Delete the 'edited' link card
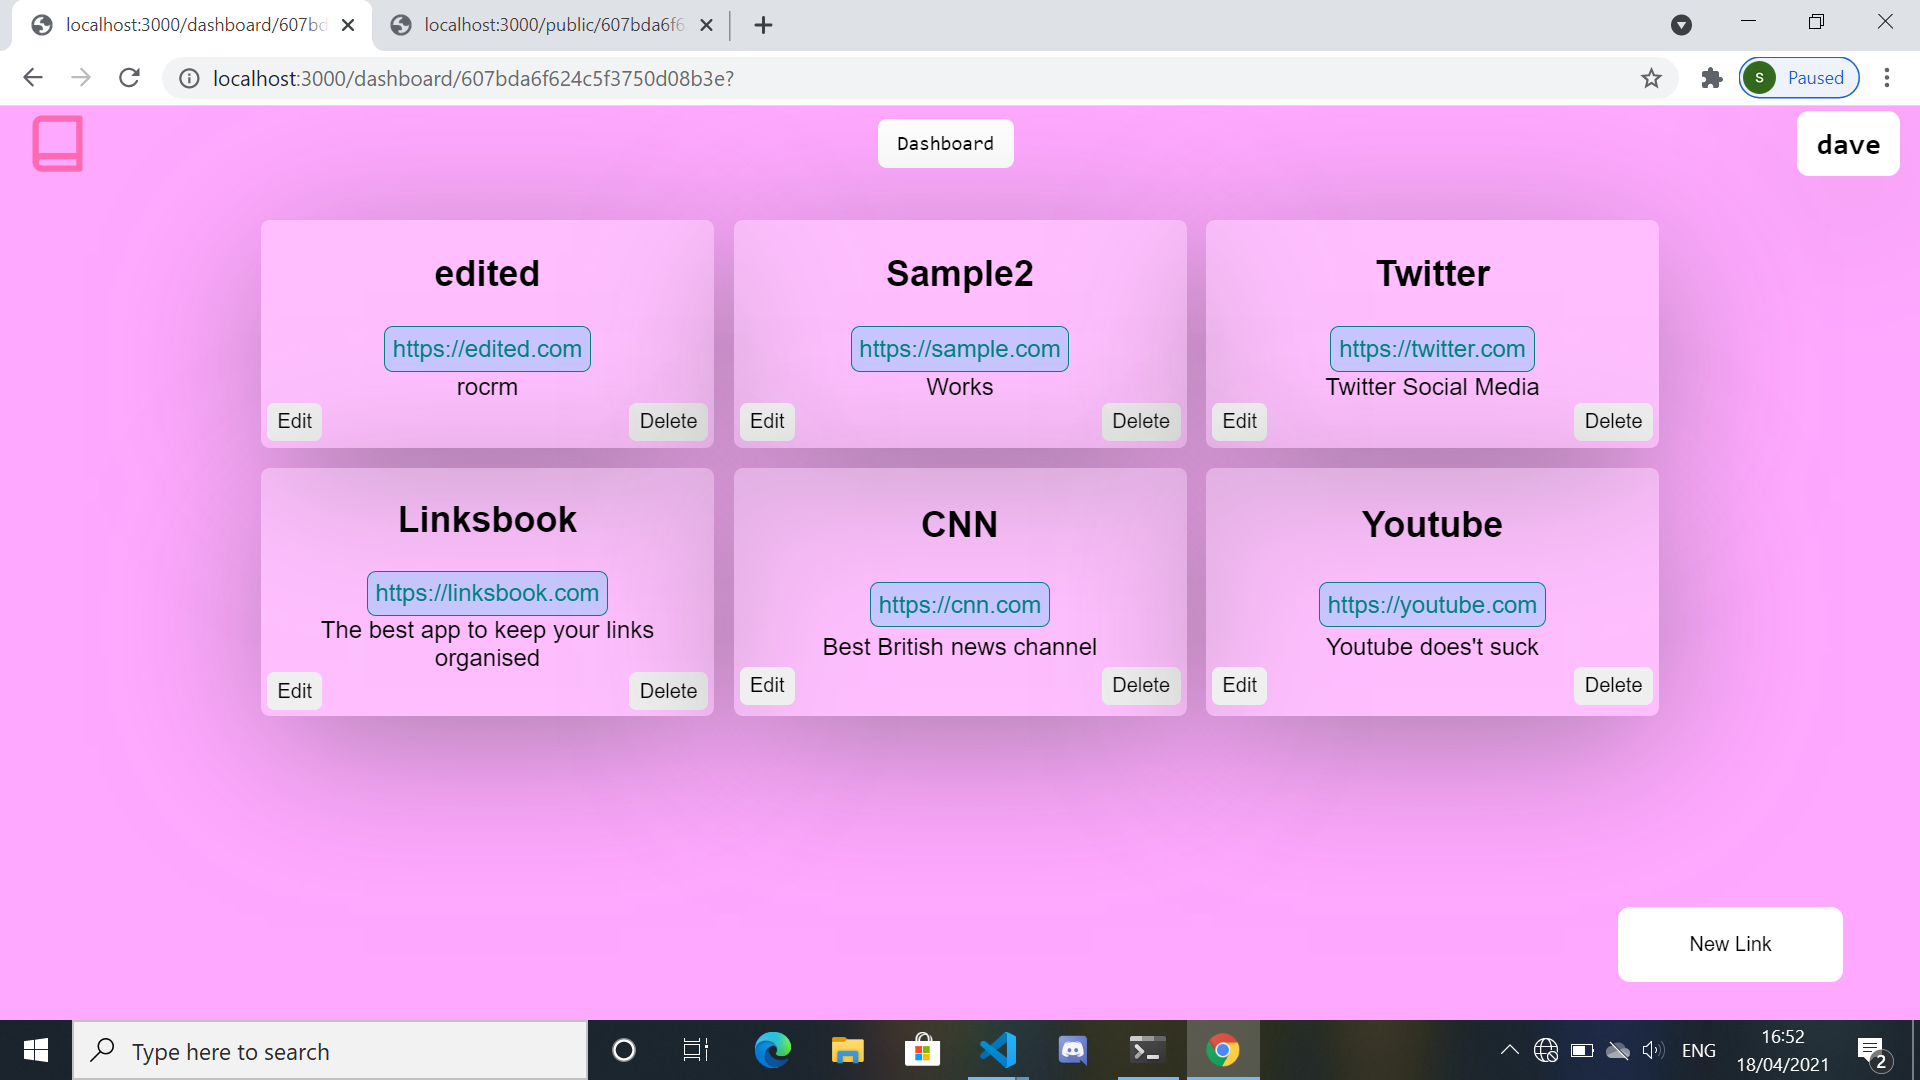Screen dimensions: 1920x1080 pyautogui.click(x=668, y=421)
